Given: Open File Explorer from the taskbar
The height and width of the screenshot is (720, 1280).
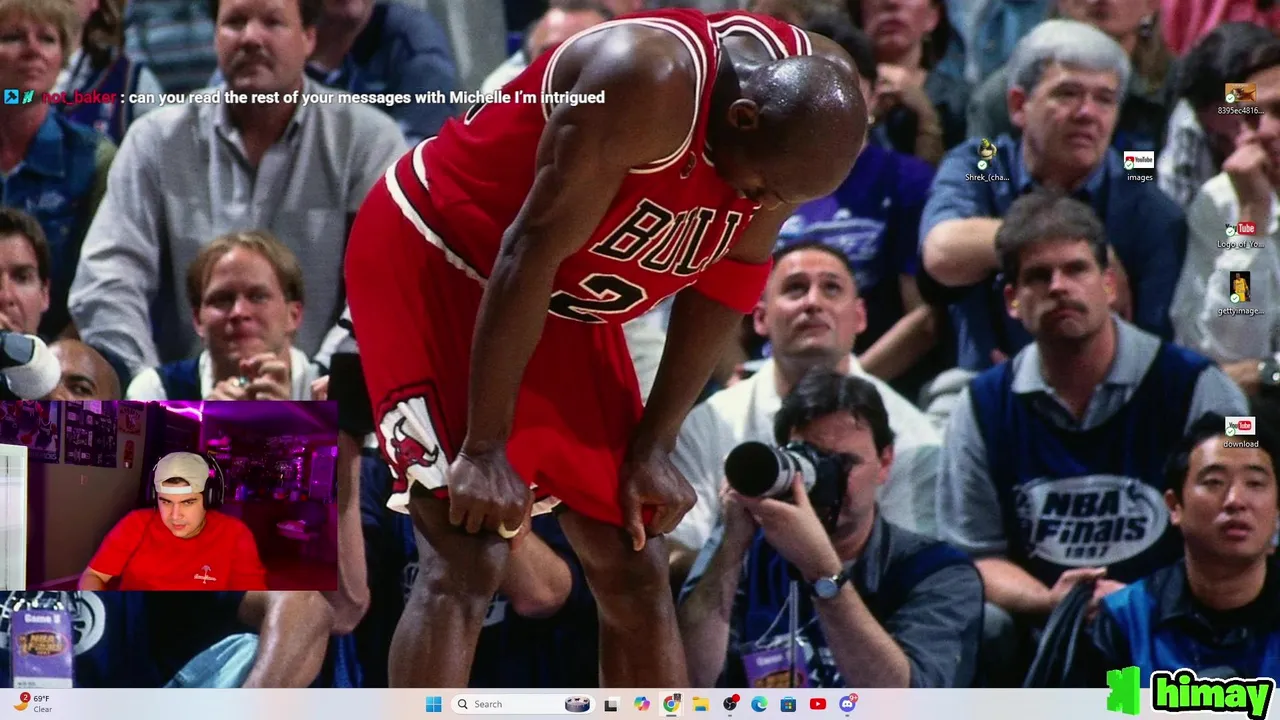Looking at the screenshot, I should [701, 704].
